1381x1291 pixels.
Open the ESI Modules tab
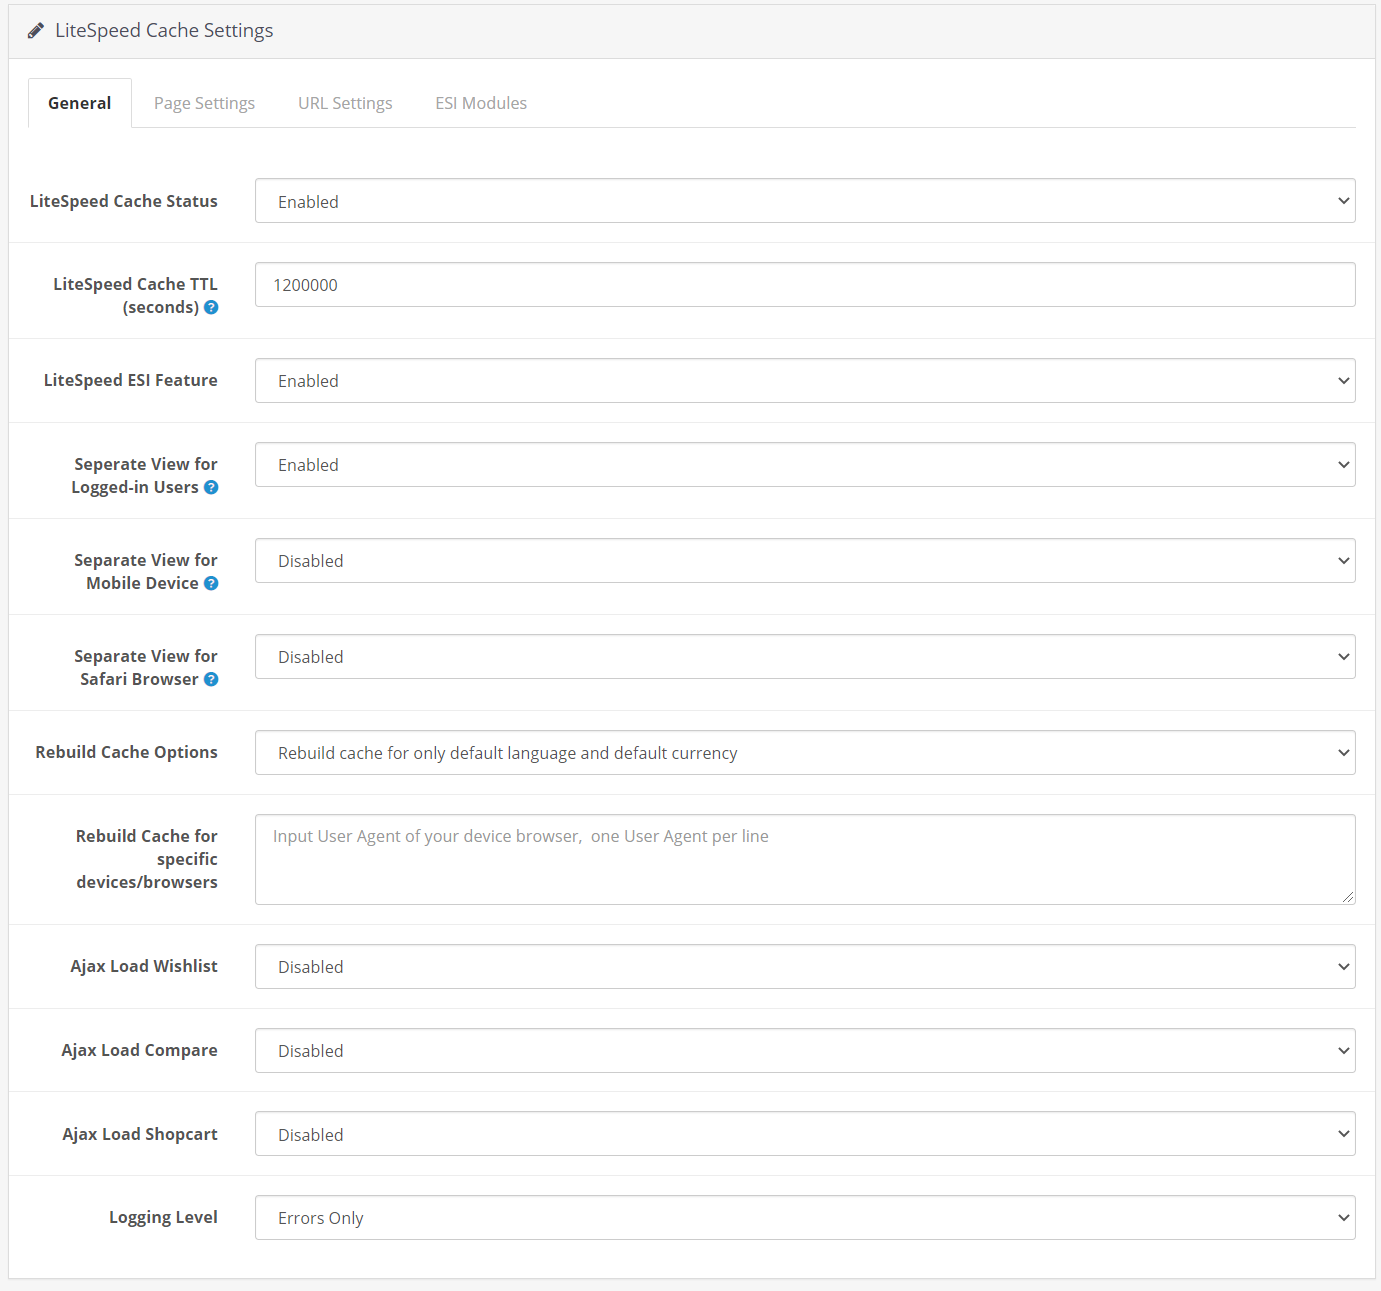pos(481,103)
